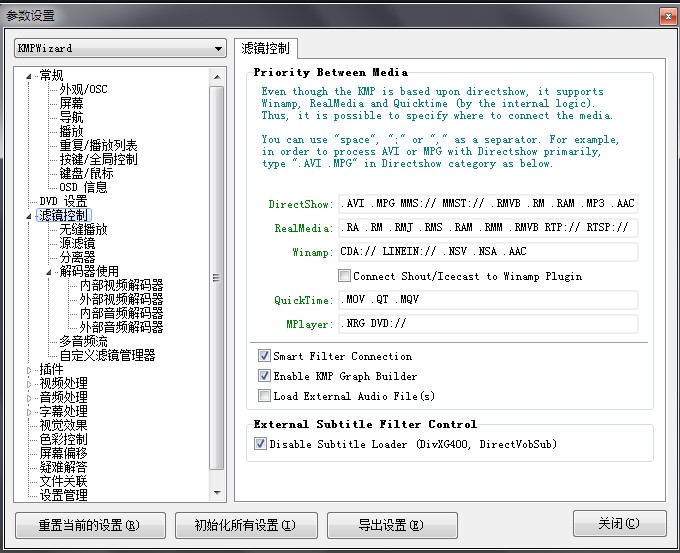Viewport: 680px width, 553px height.
Task: Click the DirectShow extensions input field
Action: click(x=488, y=203)
